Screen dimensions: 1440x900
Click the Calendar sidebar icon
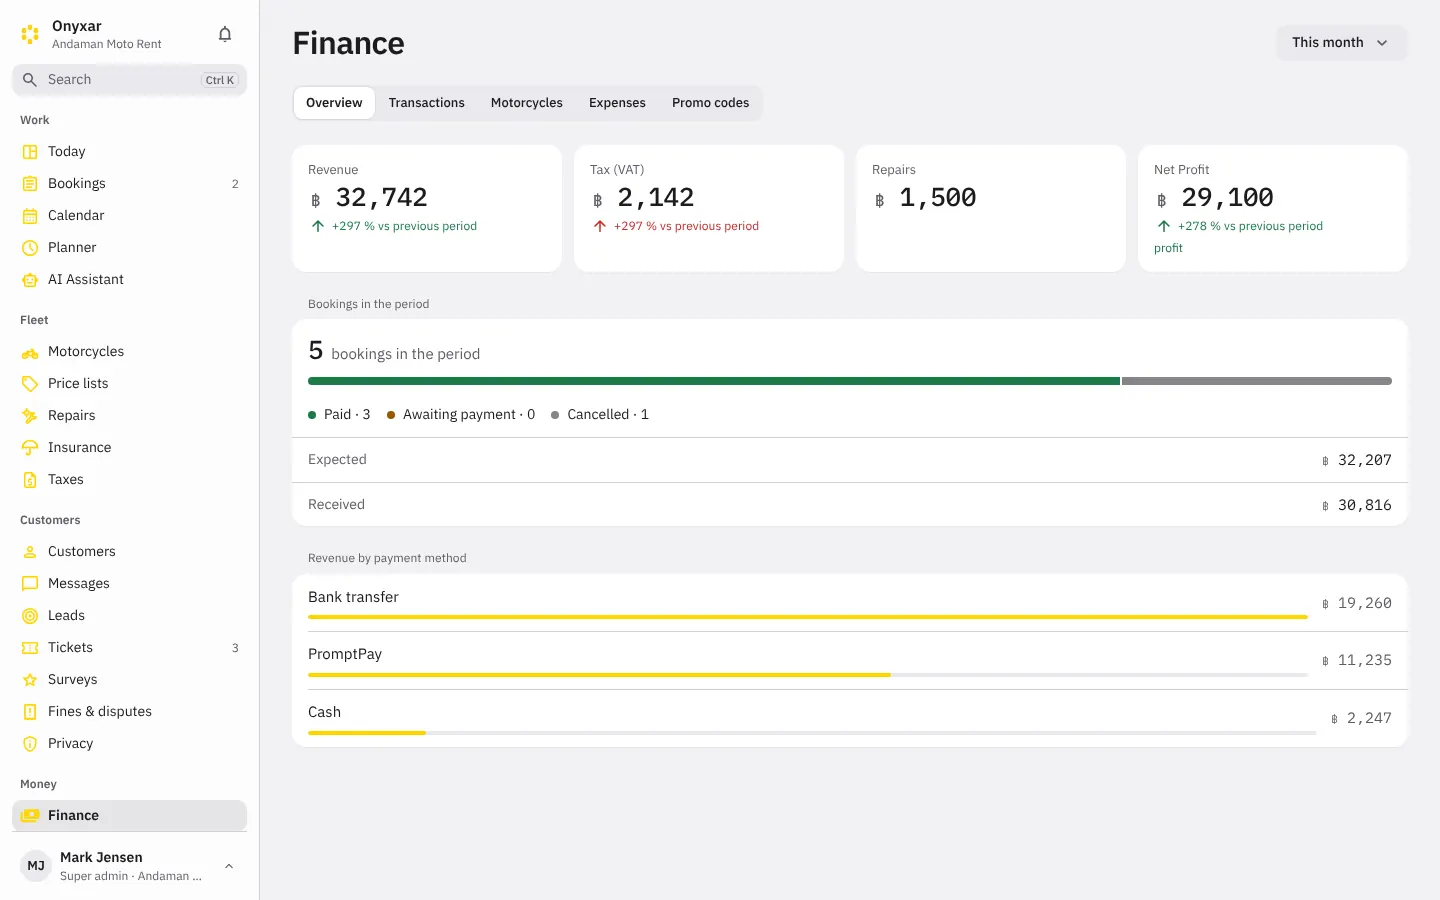point(30,216)
